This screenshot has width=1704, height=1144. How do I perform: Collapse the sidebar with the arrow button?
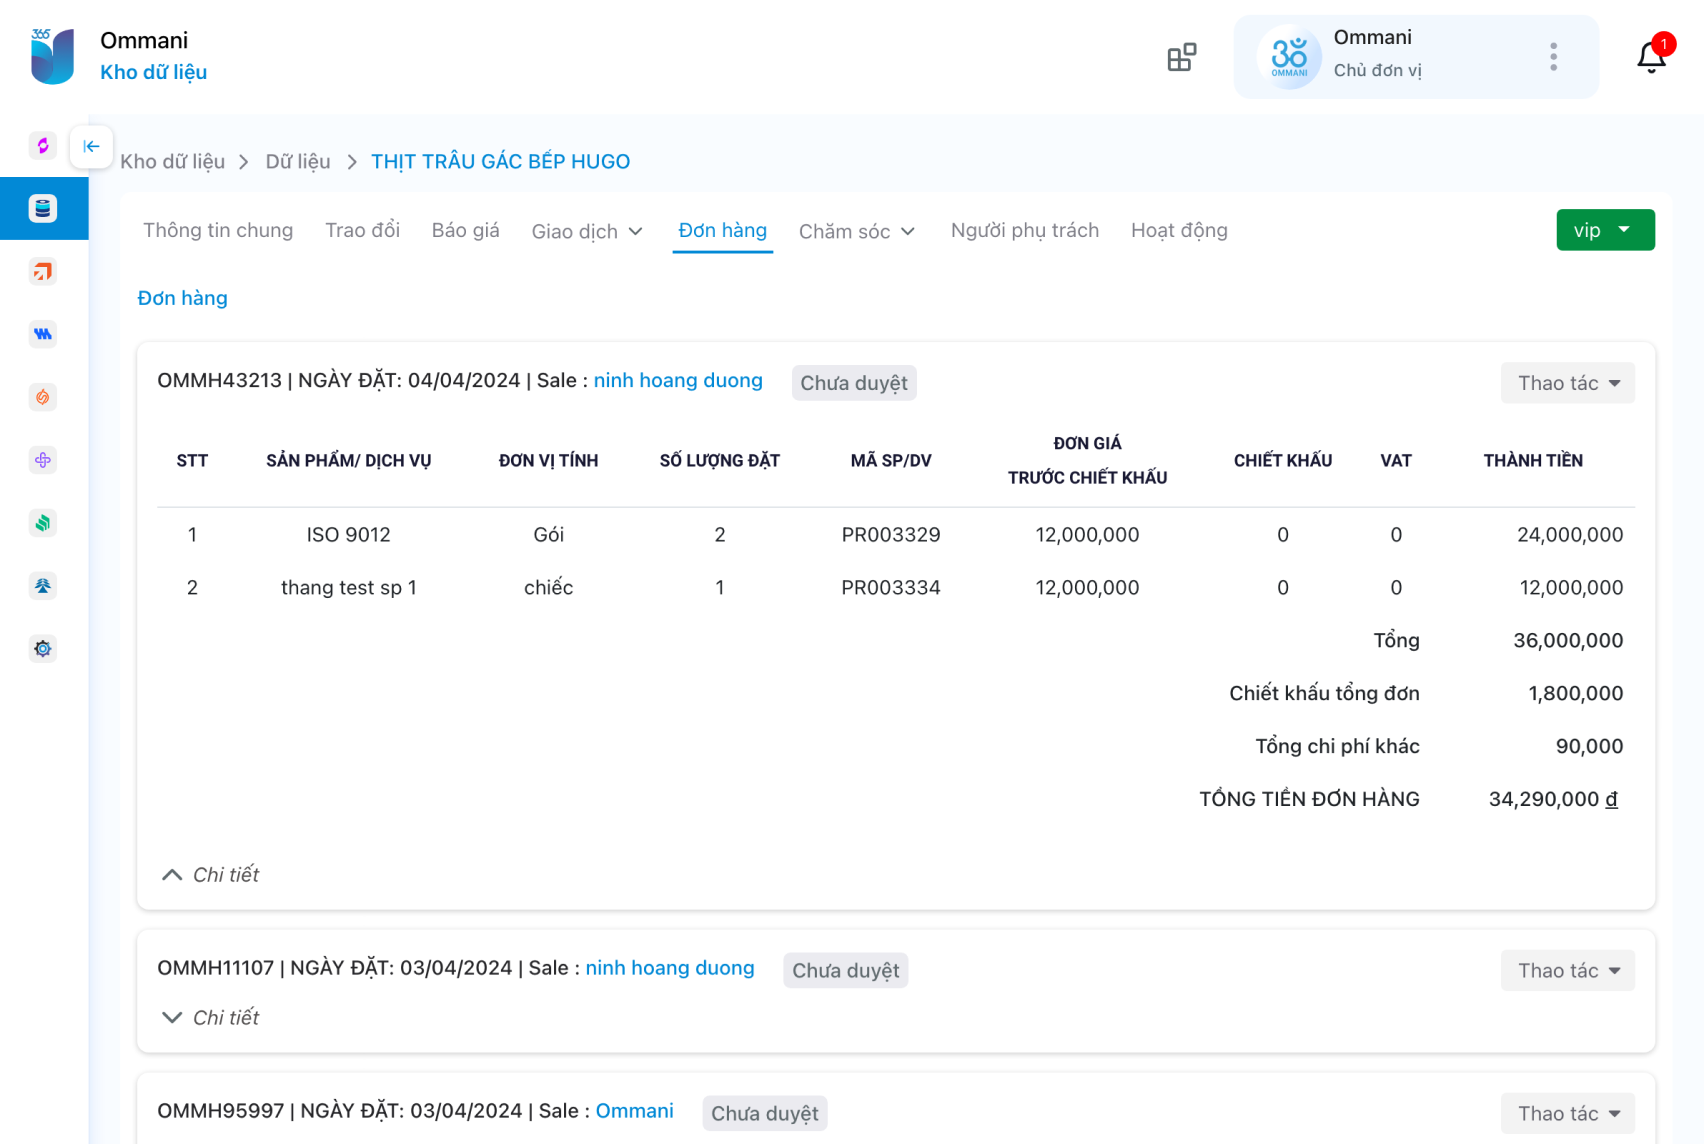click(x=91, y=147)
